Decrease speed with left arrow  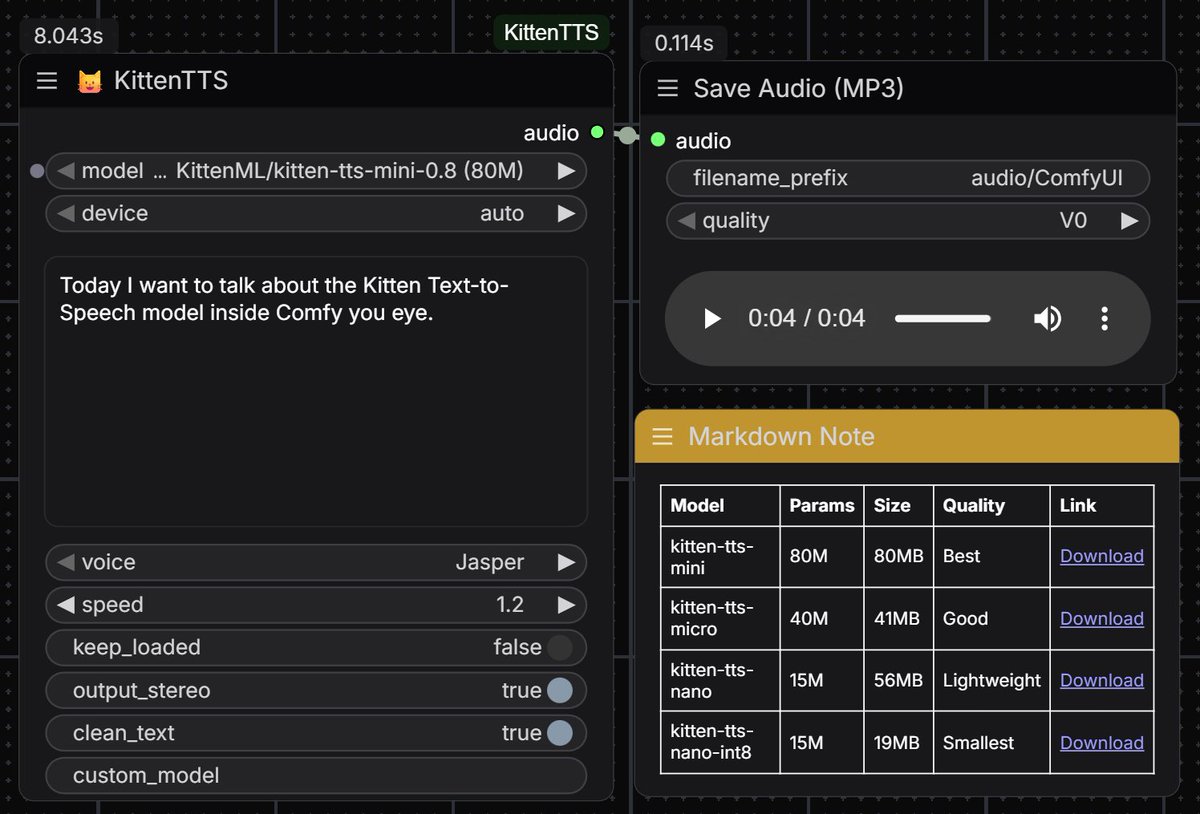pyautogui.click(x=65, y=605)
